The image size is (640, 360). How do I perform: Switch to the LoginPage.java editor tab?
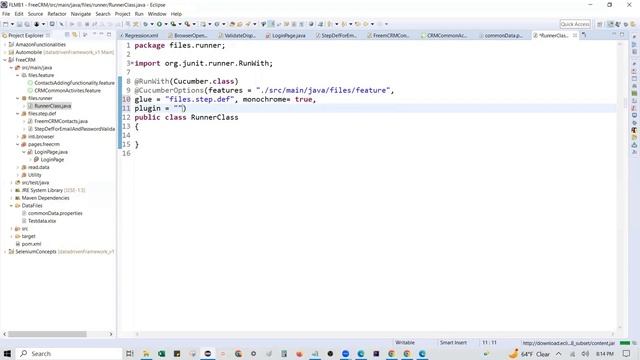[286, 36]
